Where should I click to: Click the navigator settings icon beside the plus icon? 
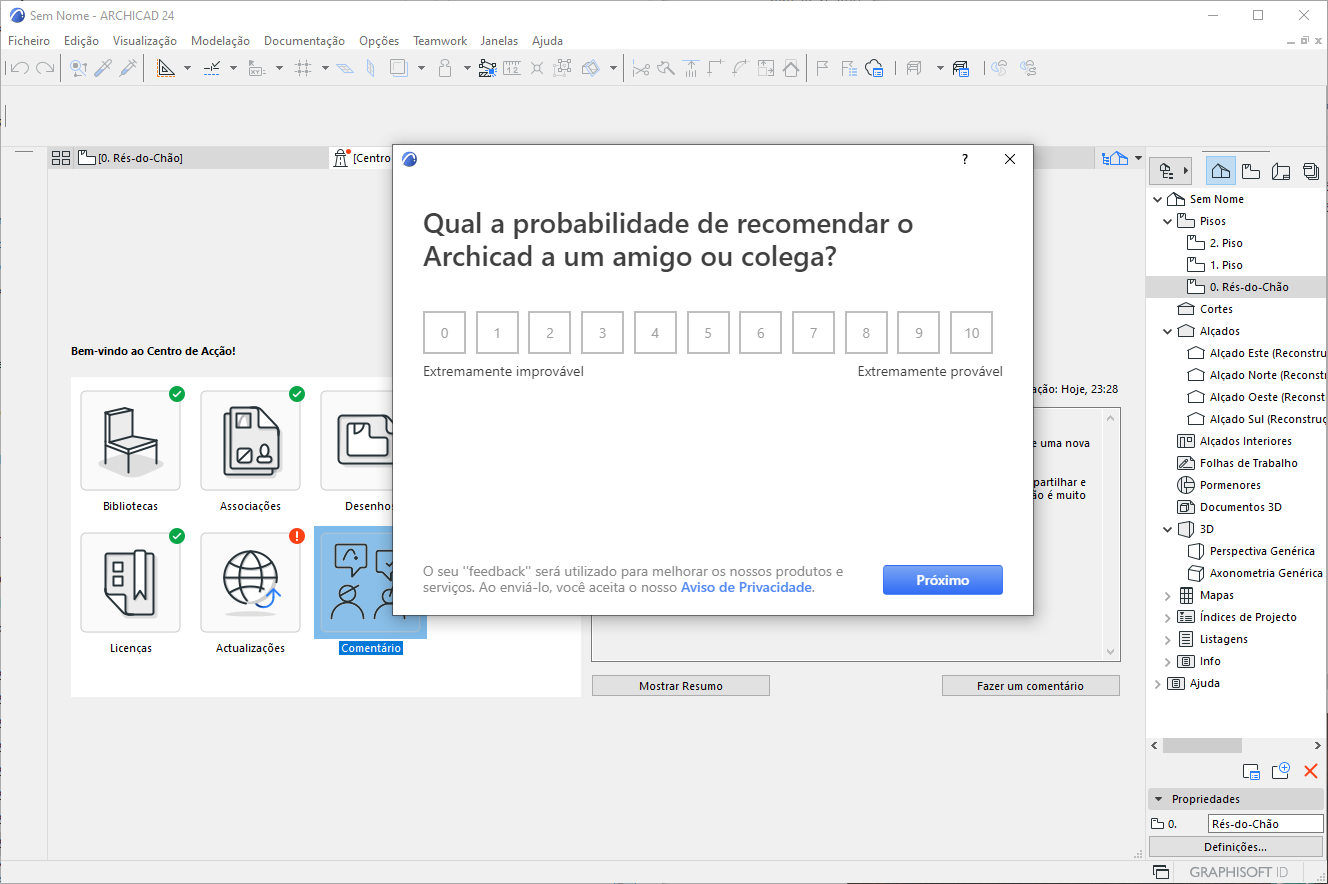(x=1251, y=771)
